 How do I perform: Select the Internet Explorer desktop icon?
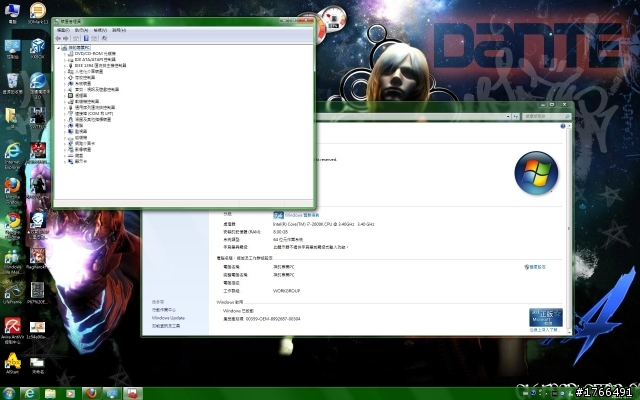coord(12,156)
